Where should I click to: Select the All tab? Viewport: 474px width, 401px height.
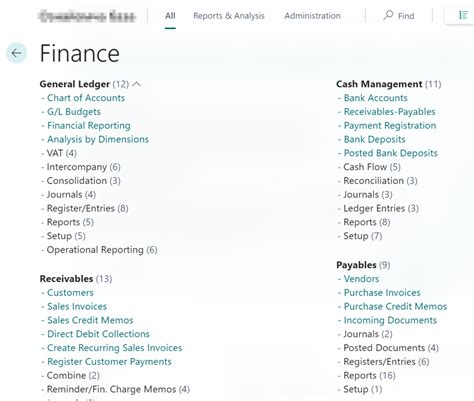tap(170, 16)
